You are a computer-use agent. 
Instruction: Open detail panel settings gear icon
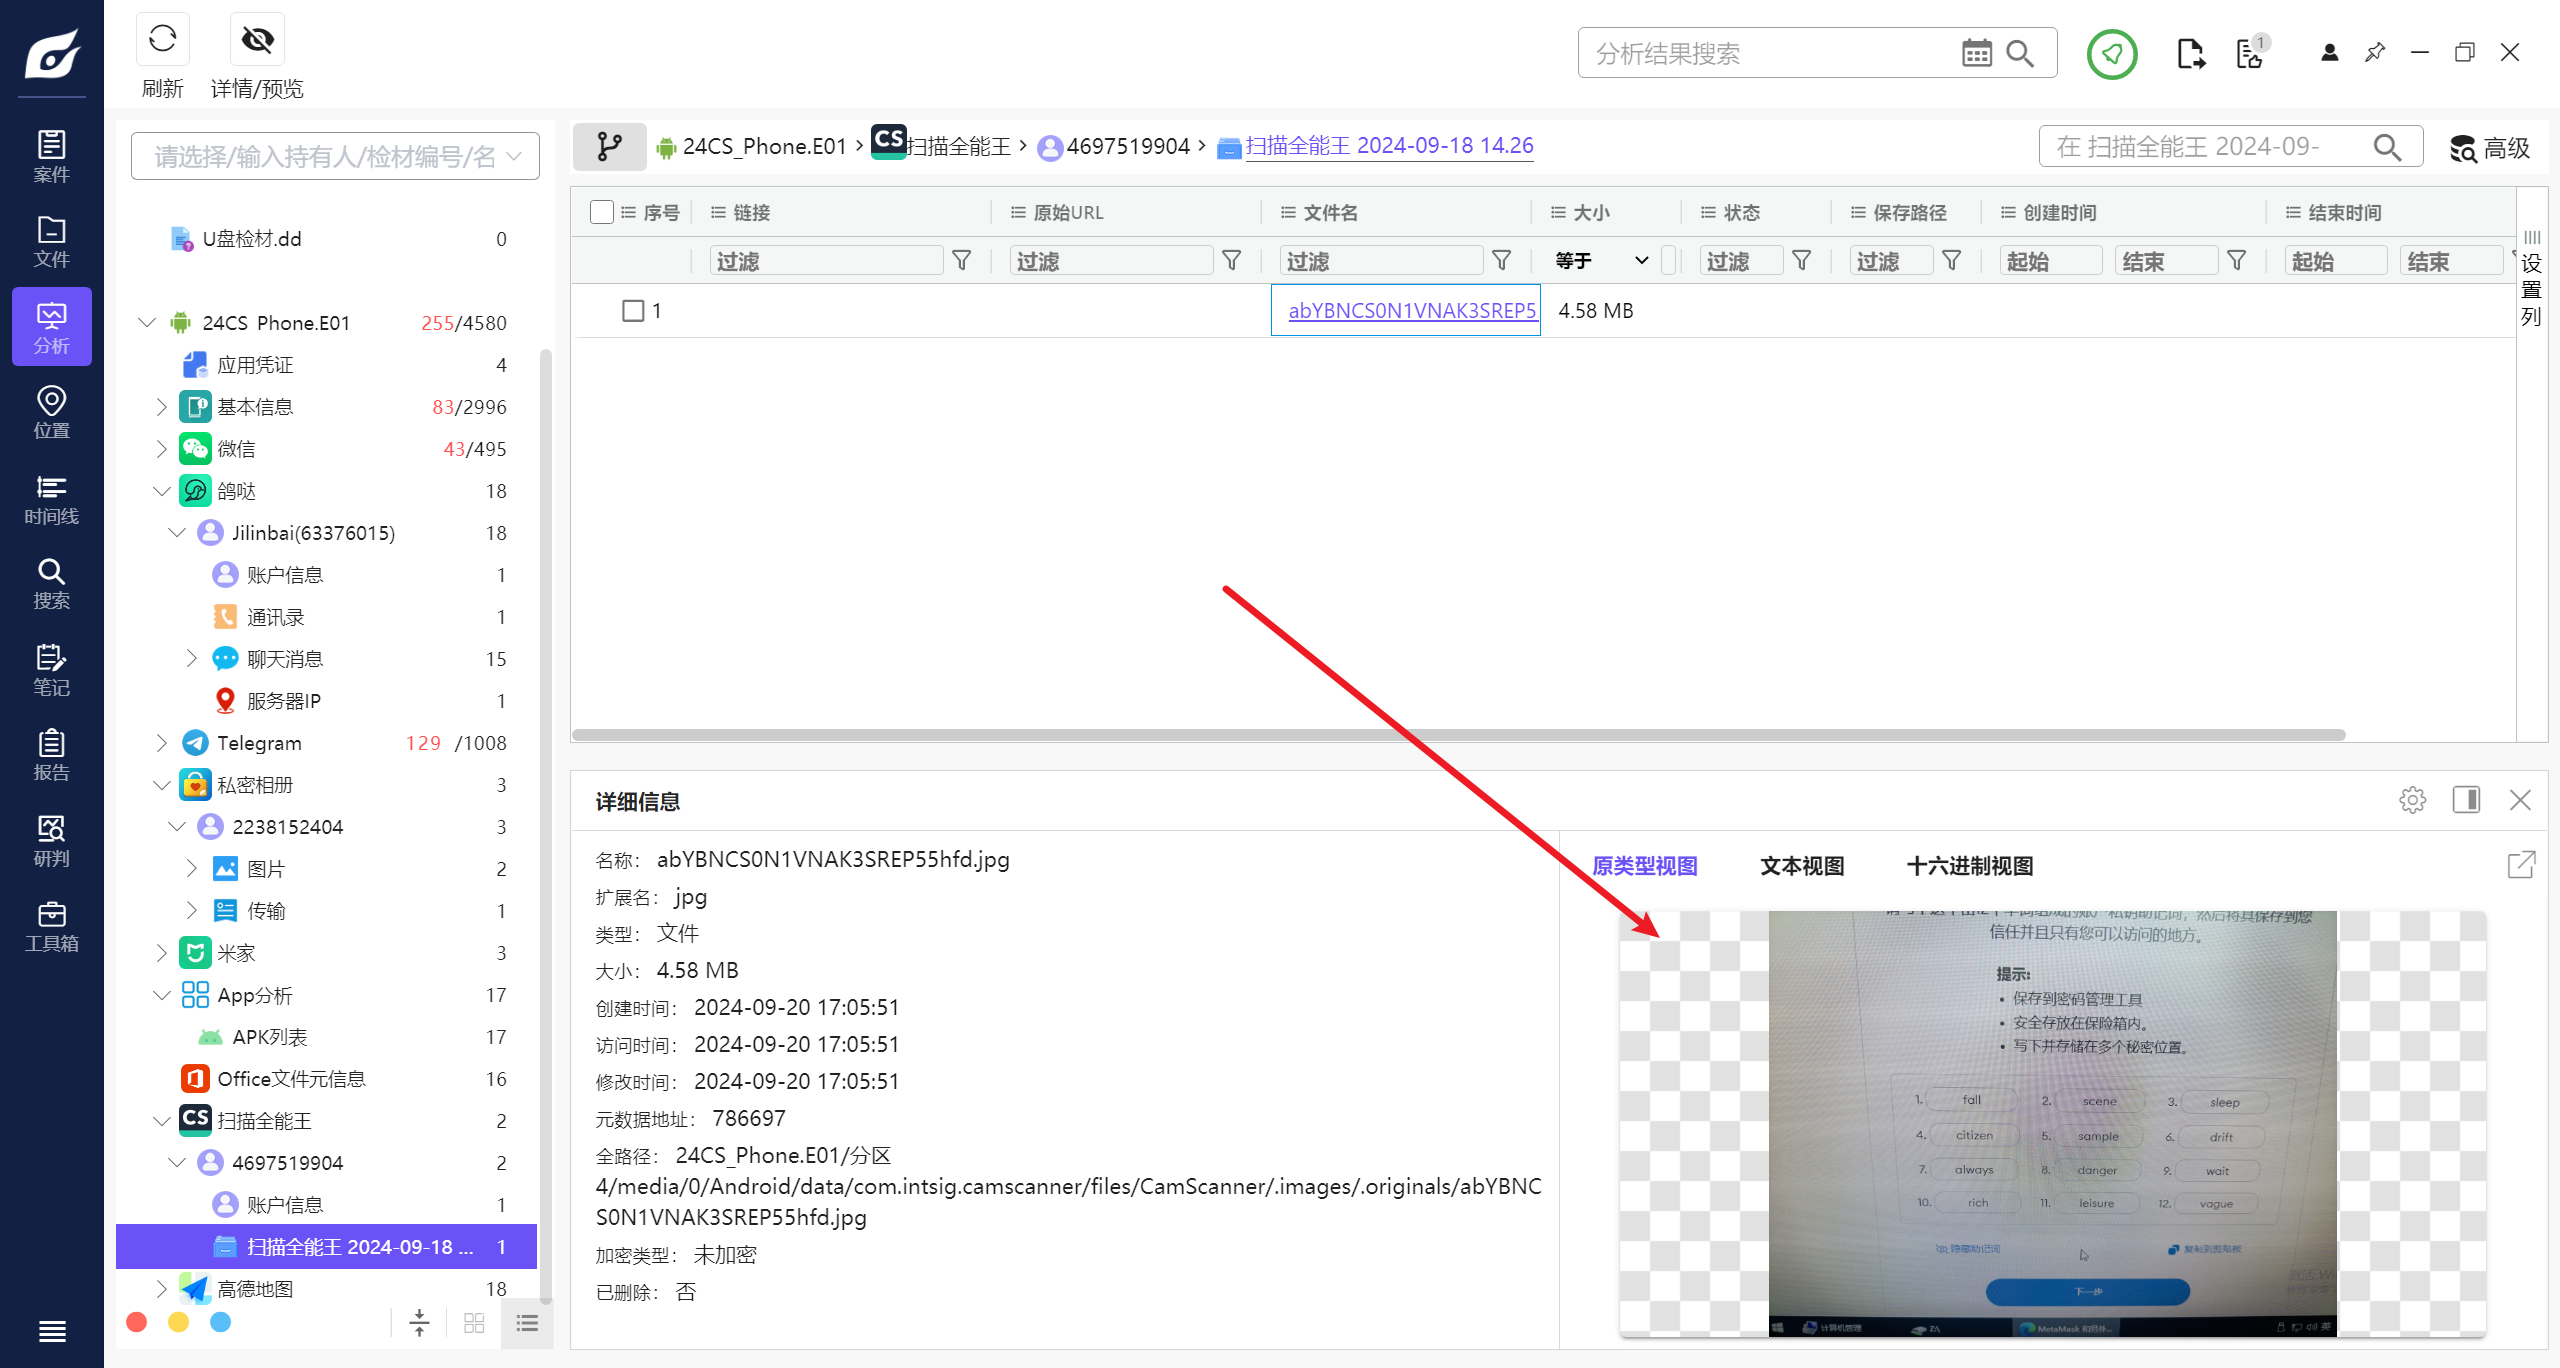tap(2412, 800)
